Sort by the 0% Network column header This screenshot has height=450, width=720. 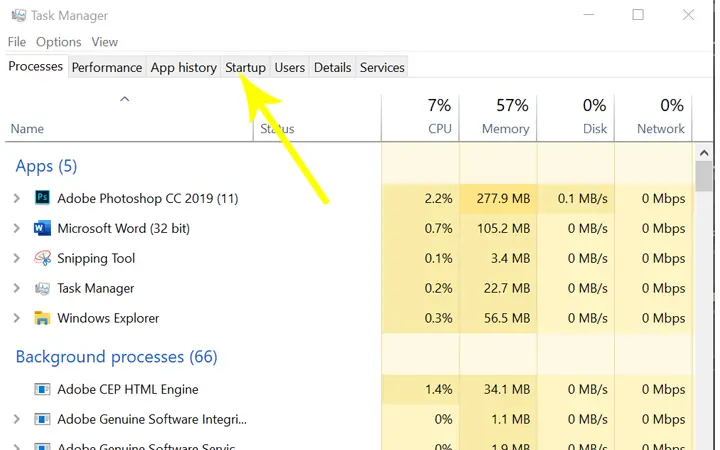[x=653, y=118]
